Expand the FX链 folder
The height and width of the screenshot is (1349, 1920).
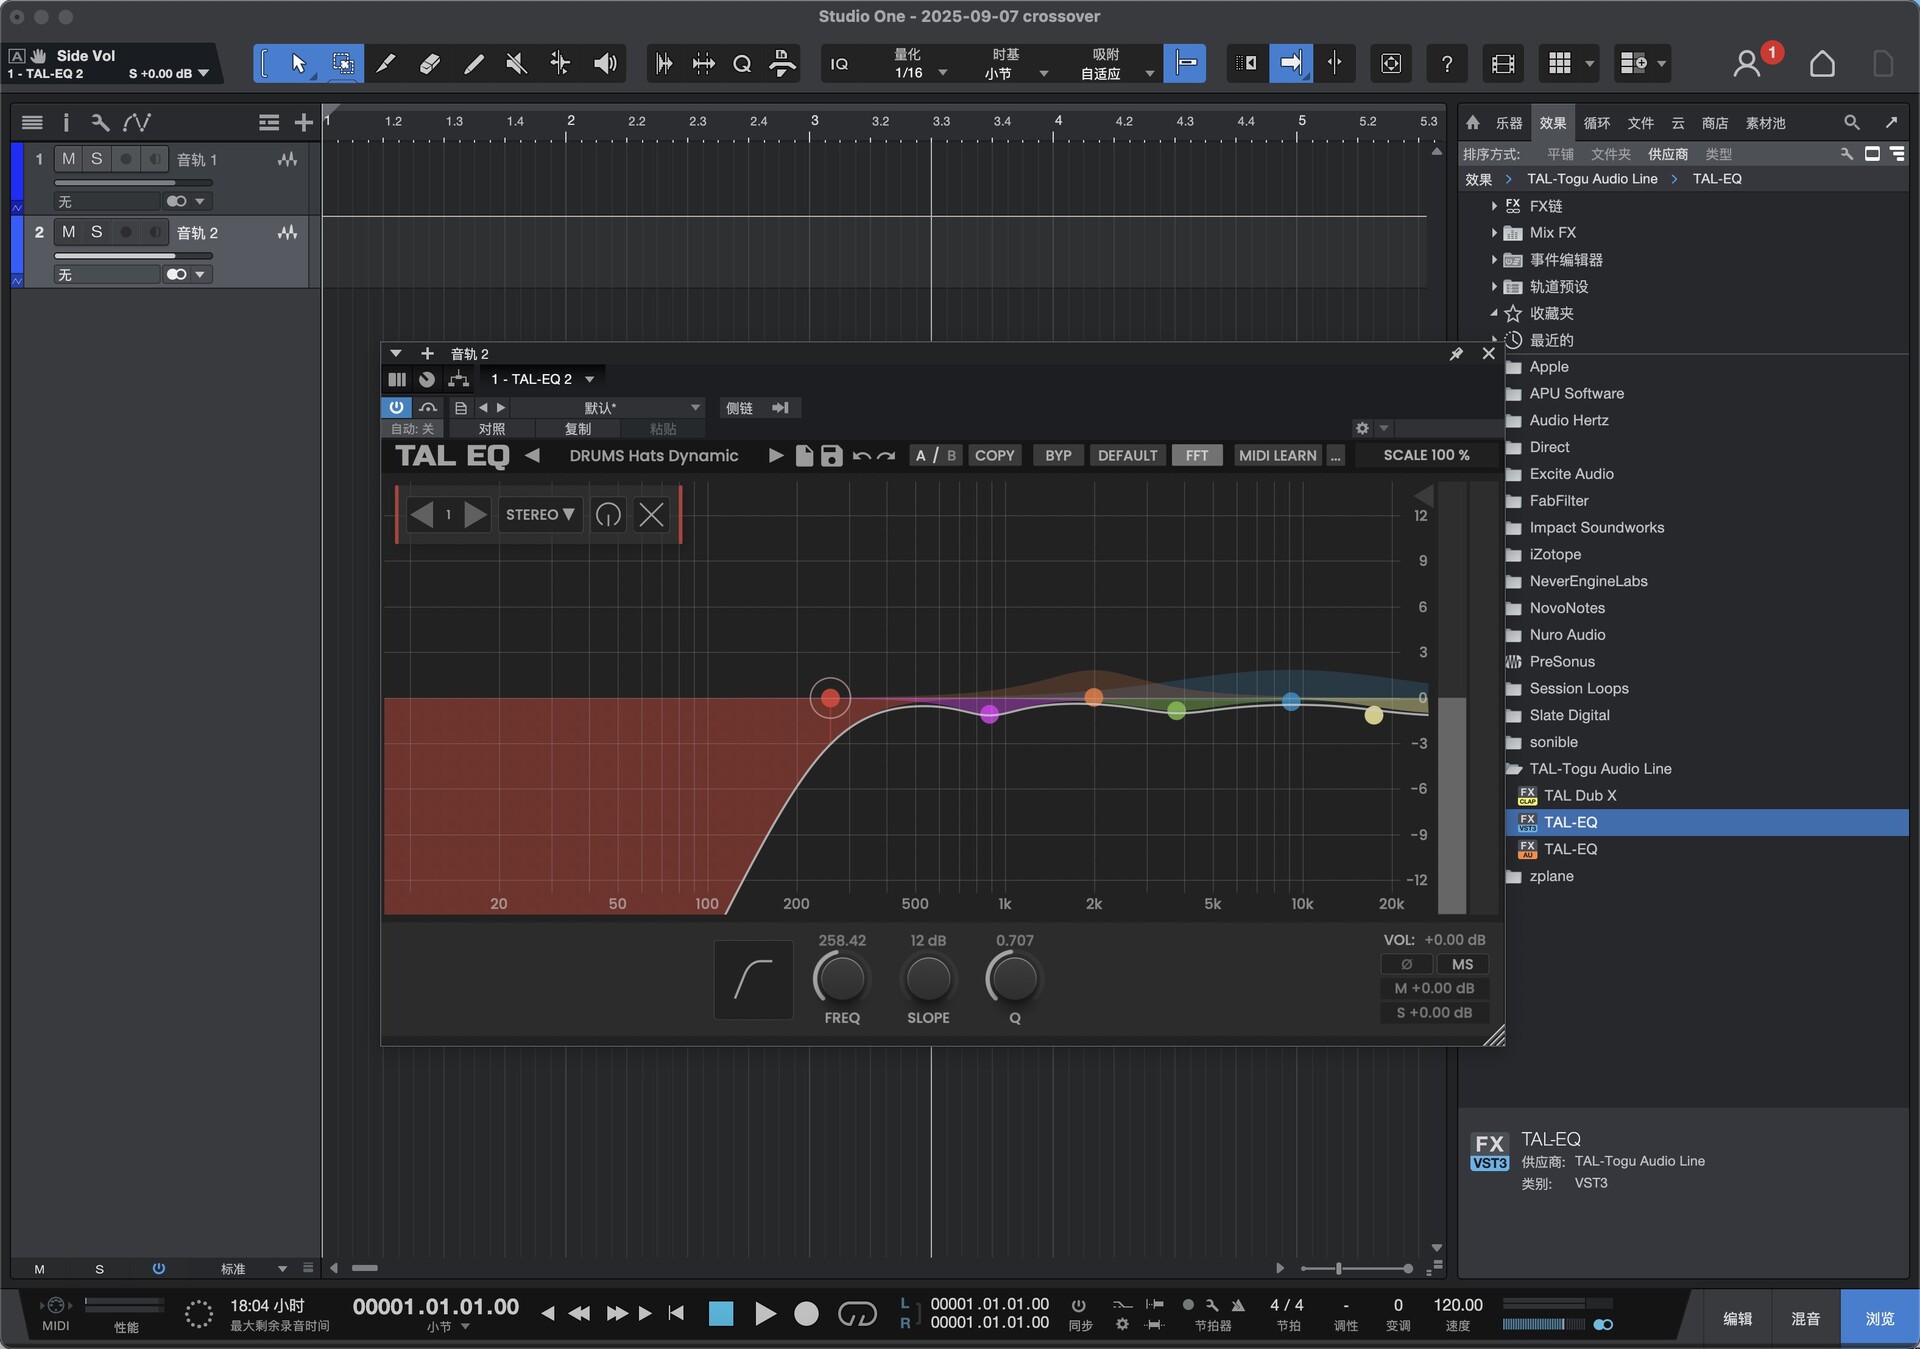pyautogui.click(x=1494, y=206)
